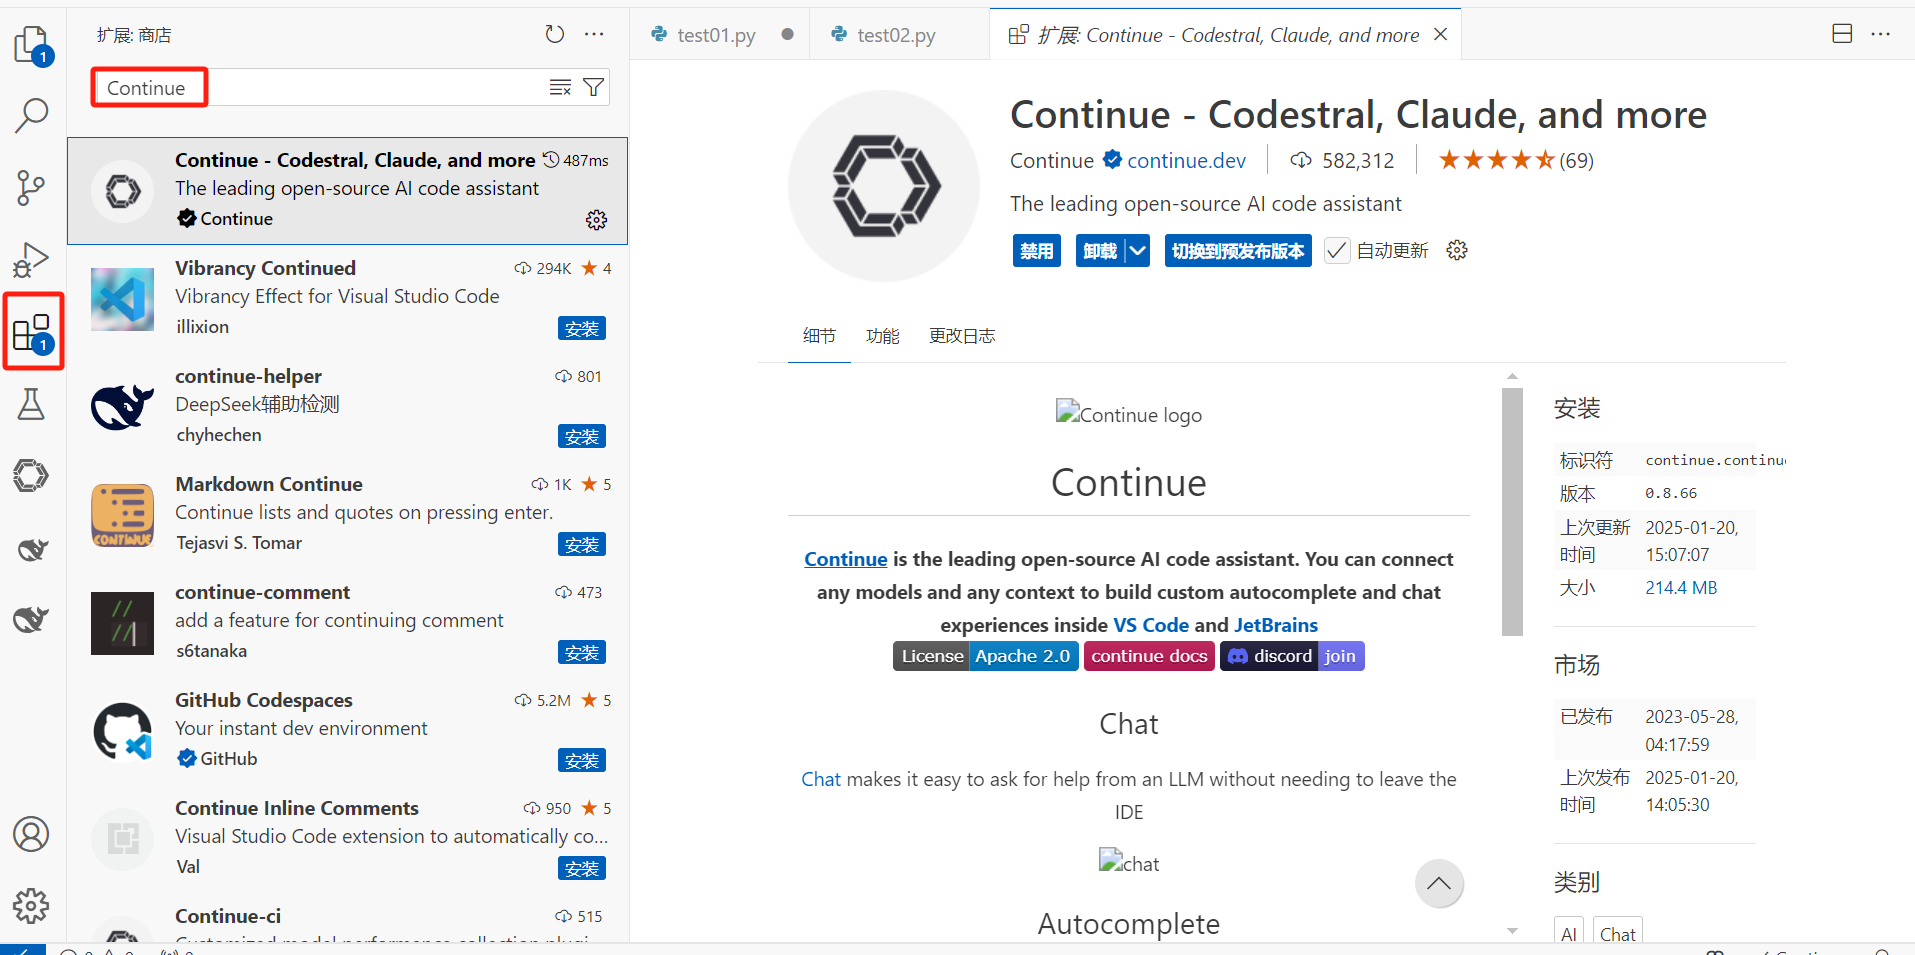Viewport: 1915px width, 955px height.
Task: Select Continue-ci extension list item
Action: tap(347, 920)
